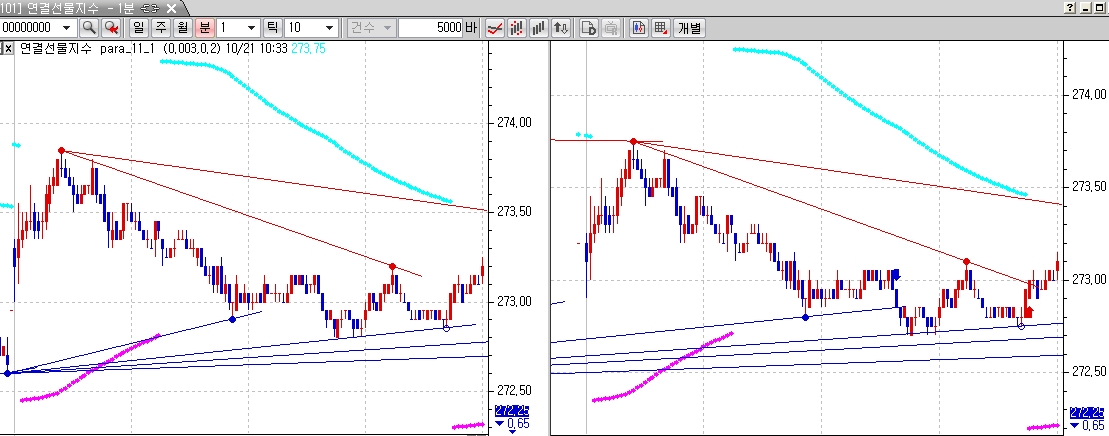Click the grid table icon with red arrow

coord(661,28)
